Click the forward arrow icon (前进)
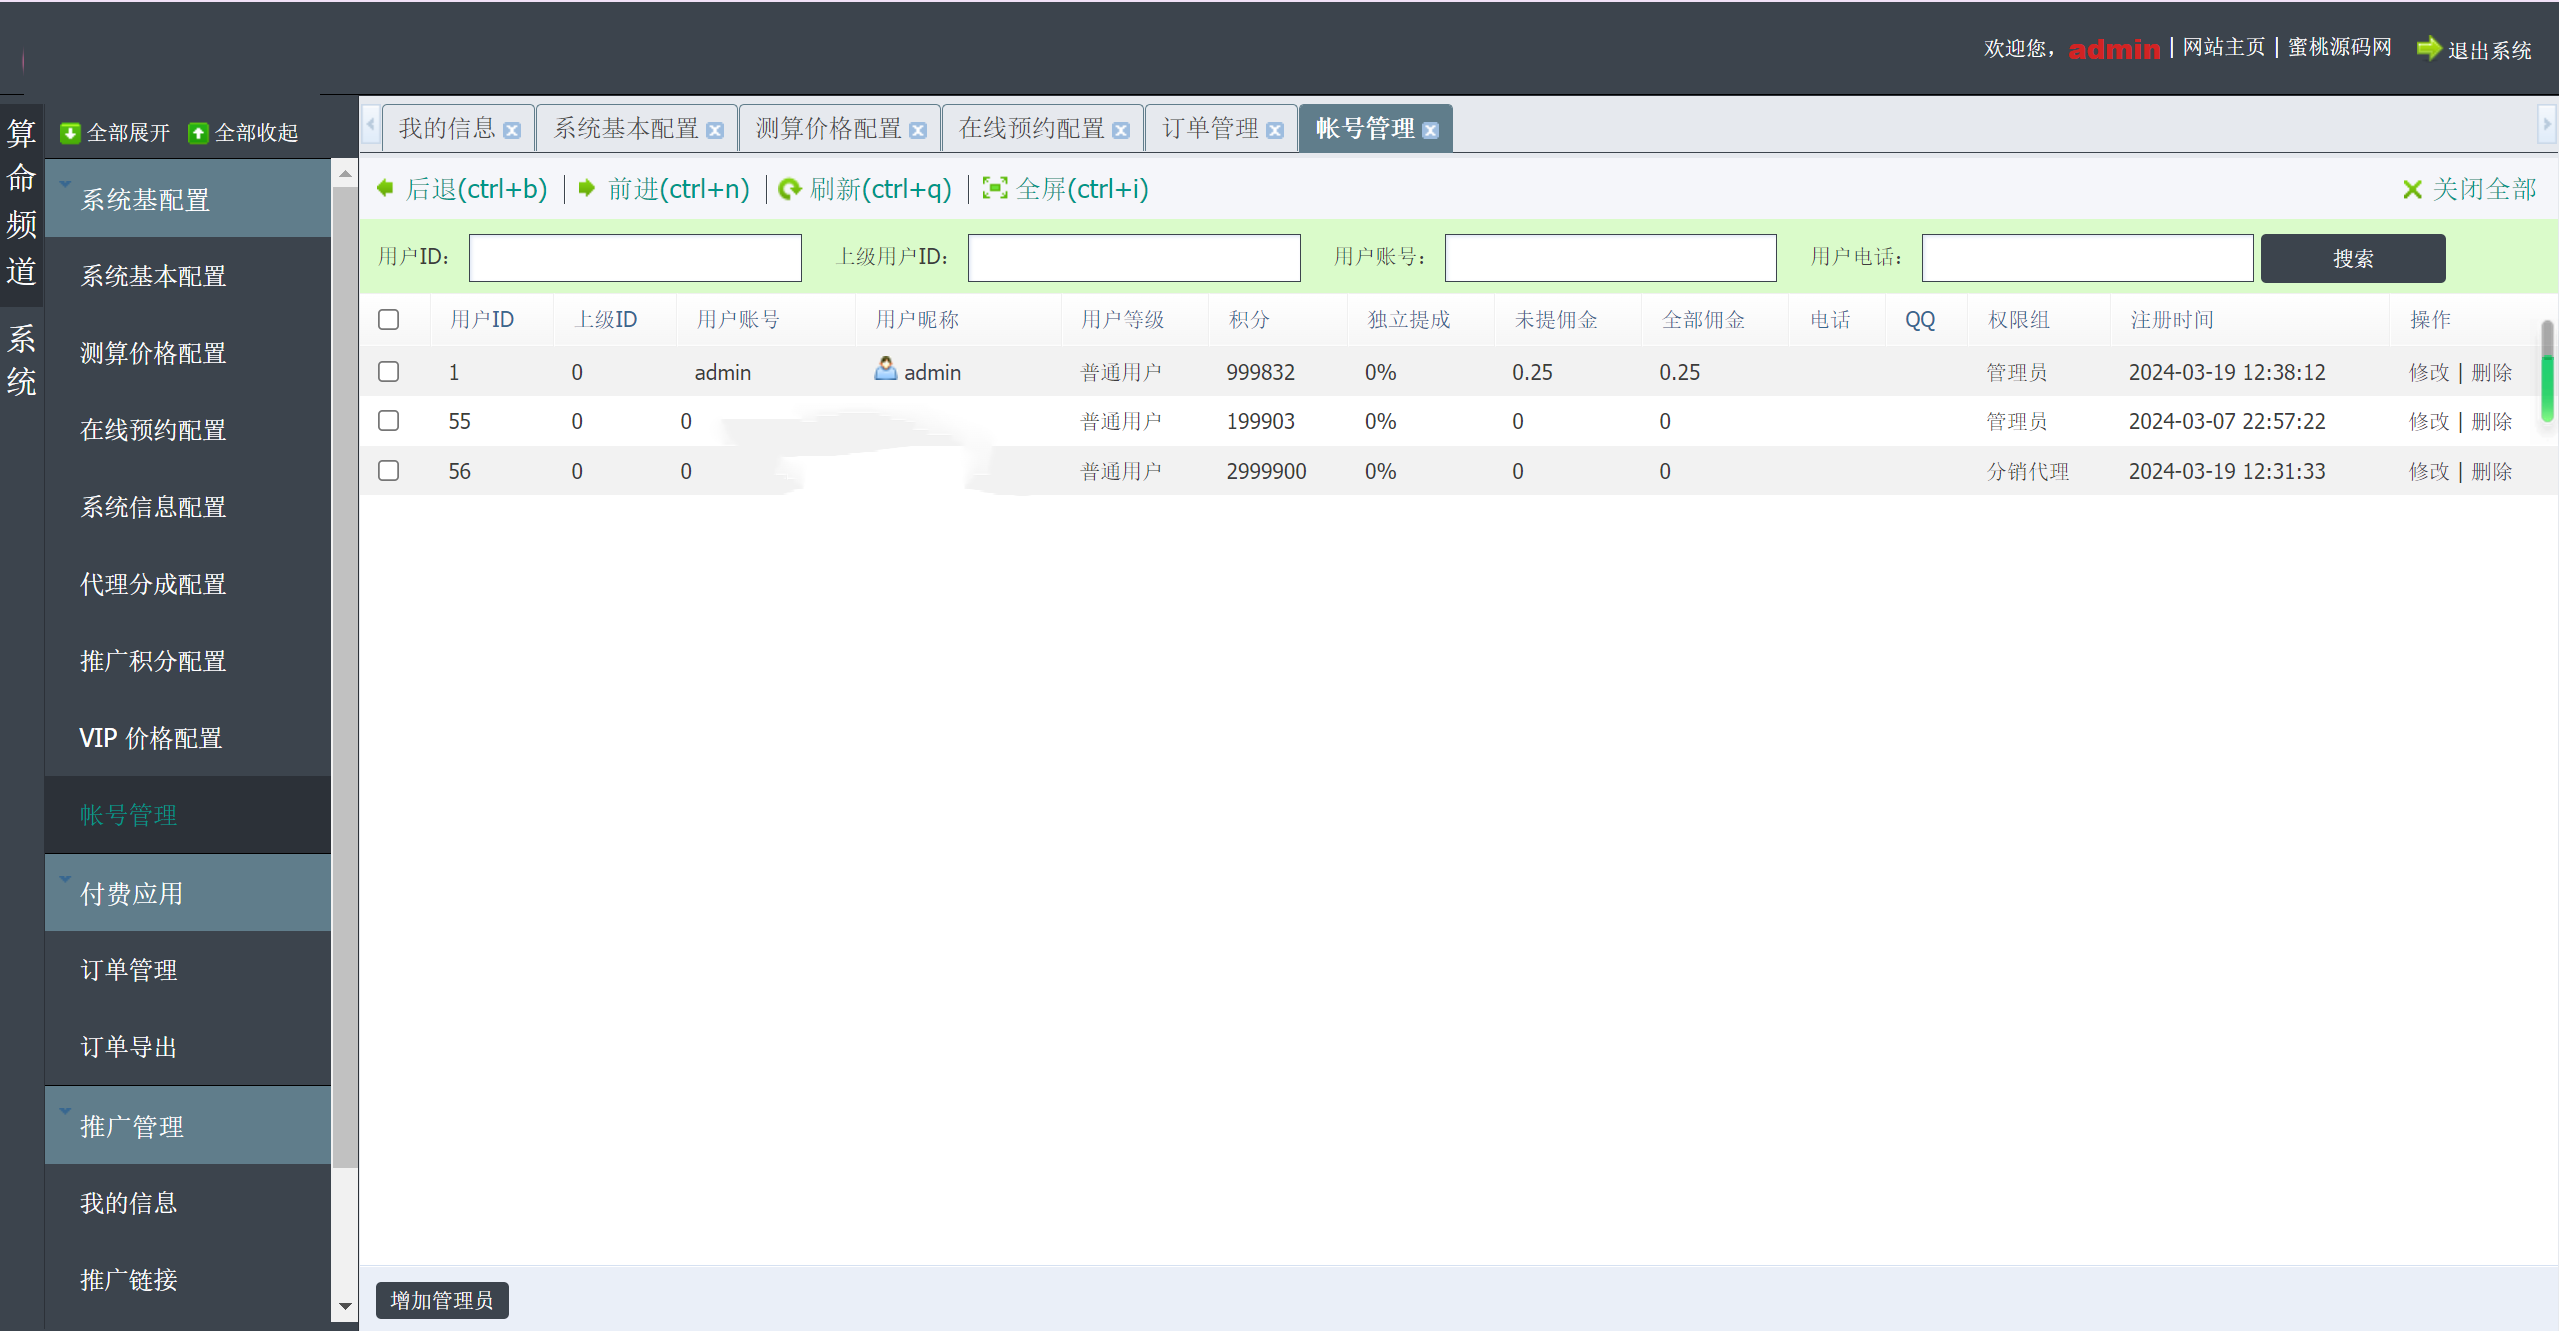2559x1331 pixels. pyautogui.click(x=587, y=188)
